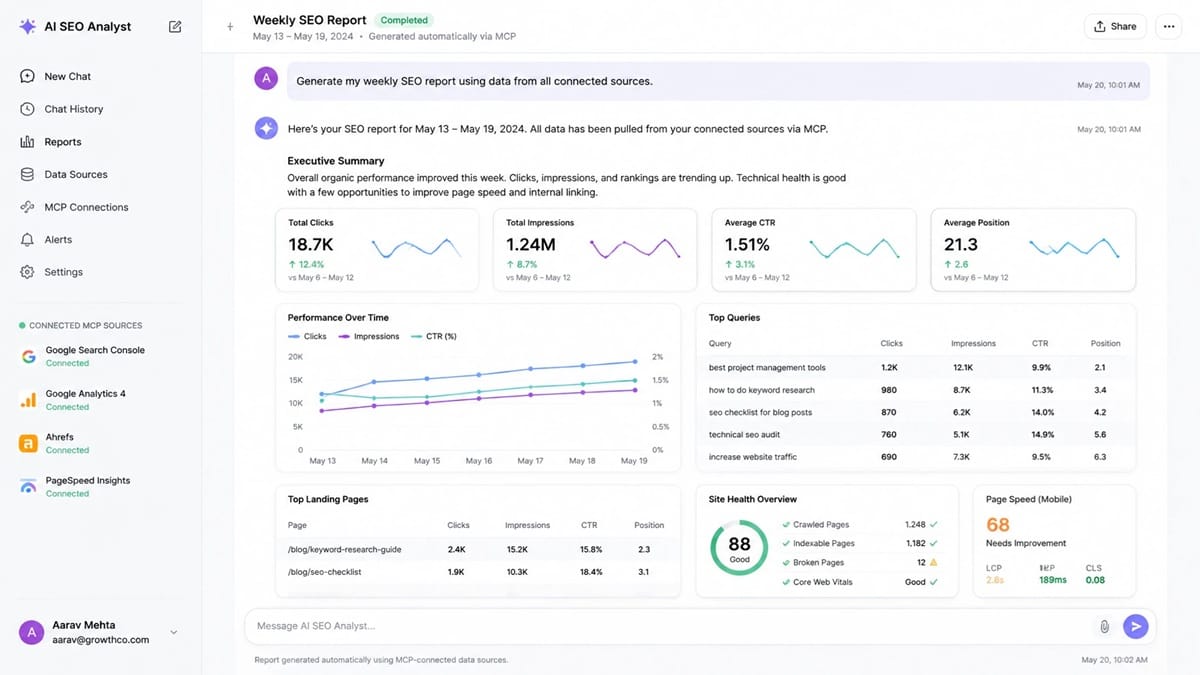Viewport: 1200px width, 675px height.
Task: Click the AI SEO Analyst sparkle logo
Action: click(27, 26)
